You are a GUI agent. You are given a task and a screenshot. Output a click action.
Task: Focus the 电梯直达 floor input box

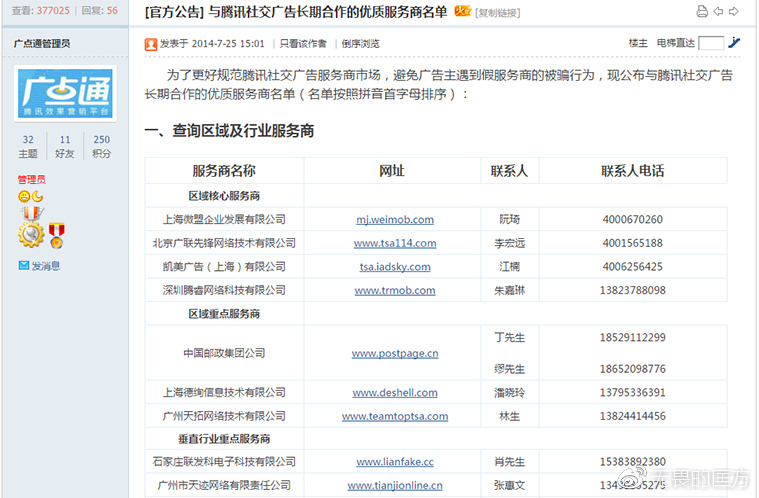click(711, 43)
